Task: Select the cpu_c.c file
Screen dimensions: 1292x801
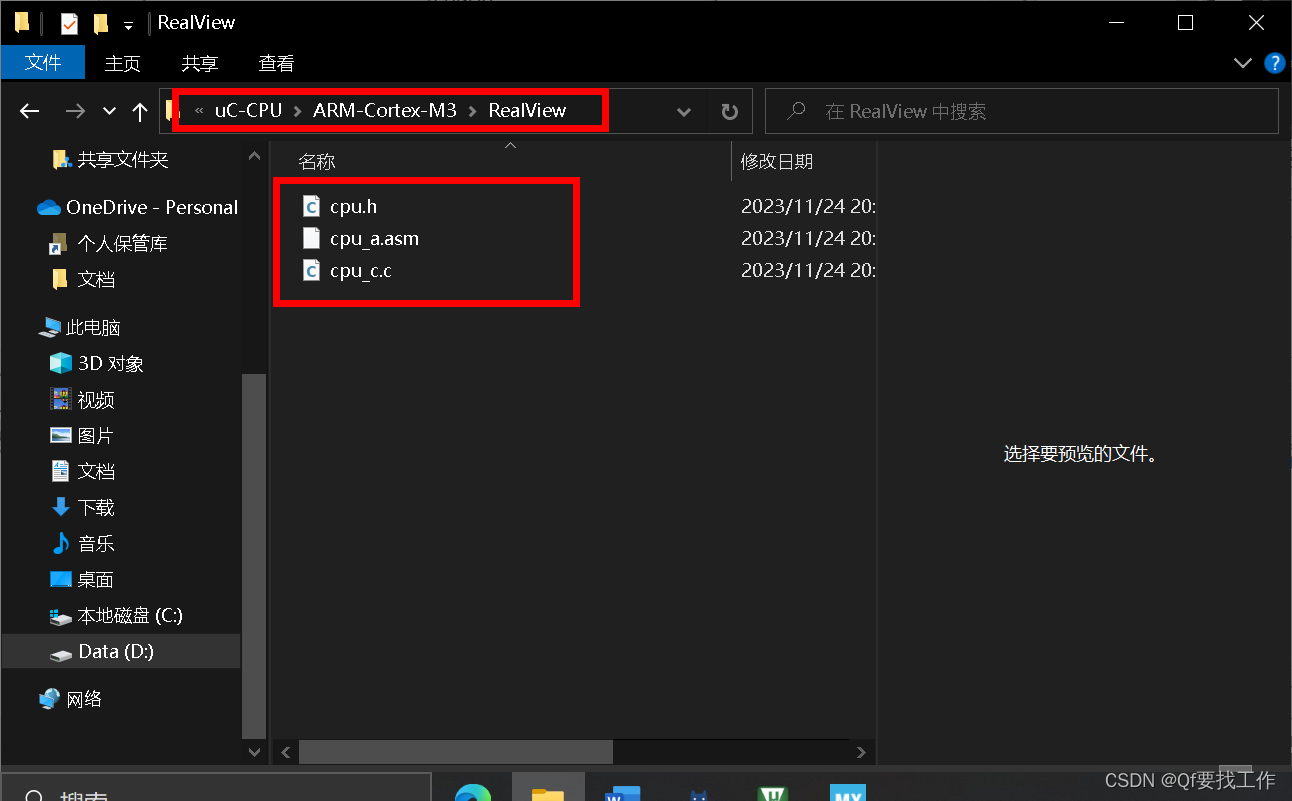Action: (x=361, y=271)
